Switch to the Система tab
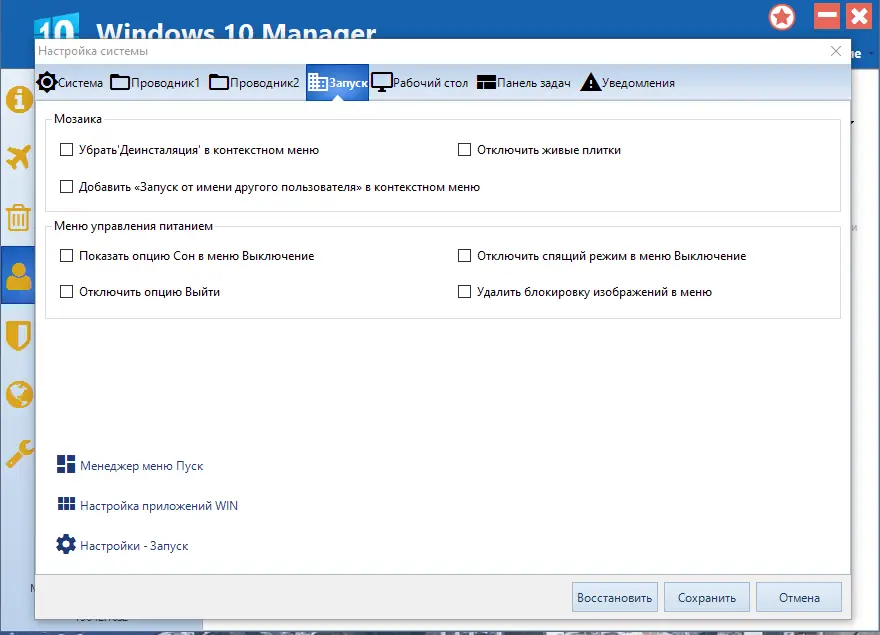880x635 pixels. [70, 83]
